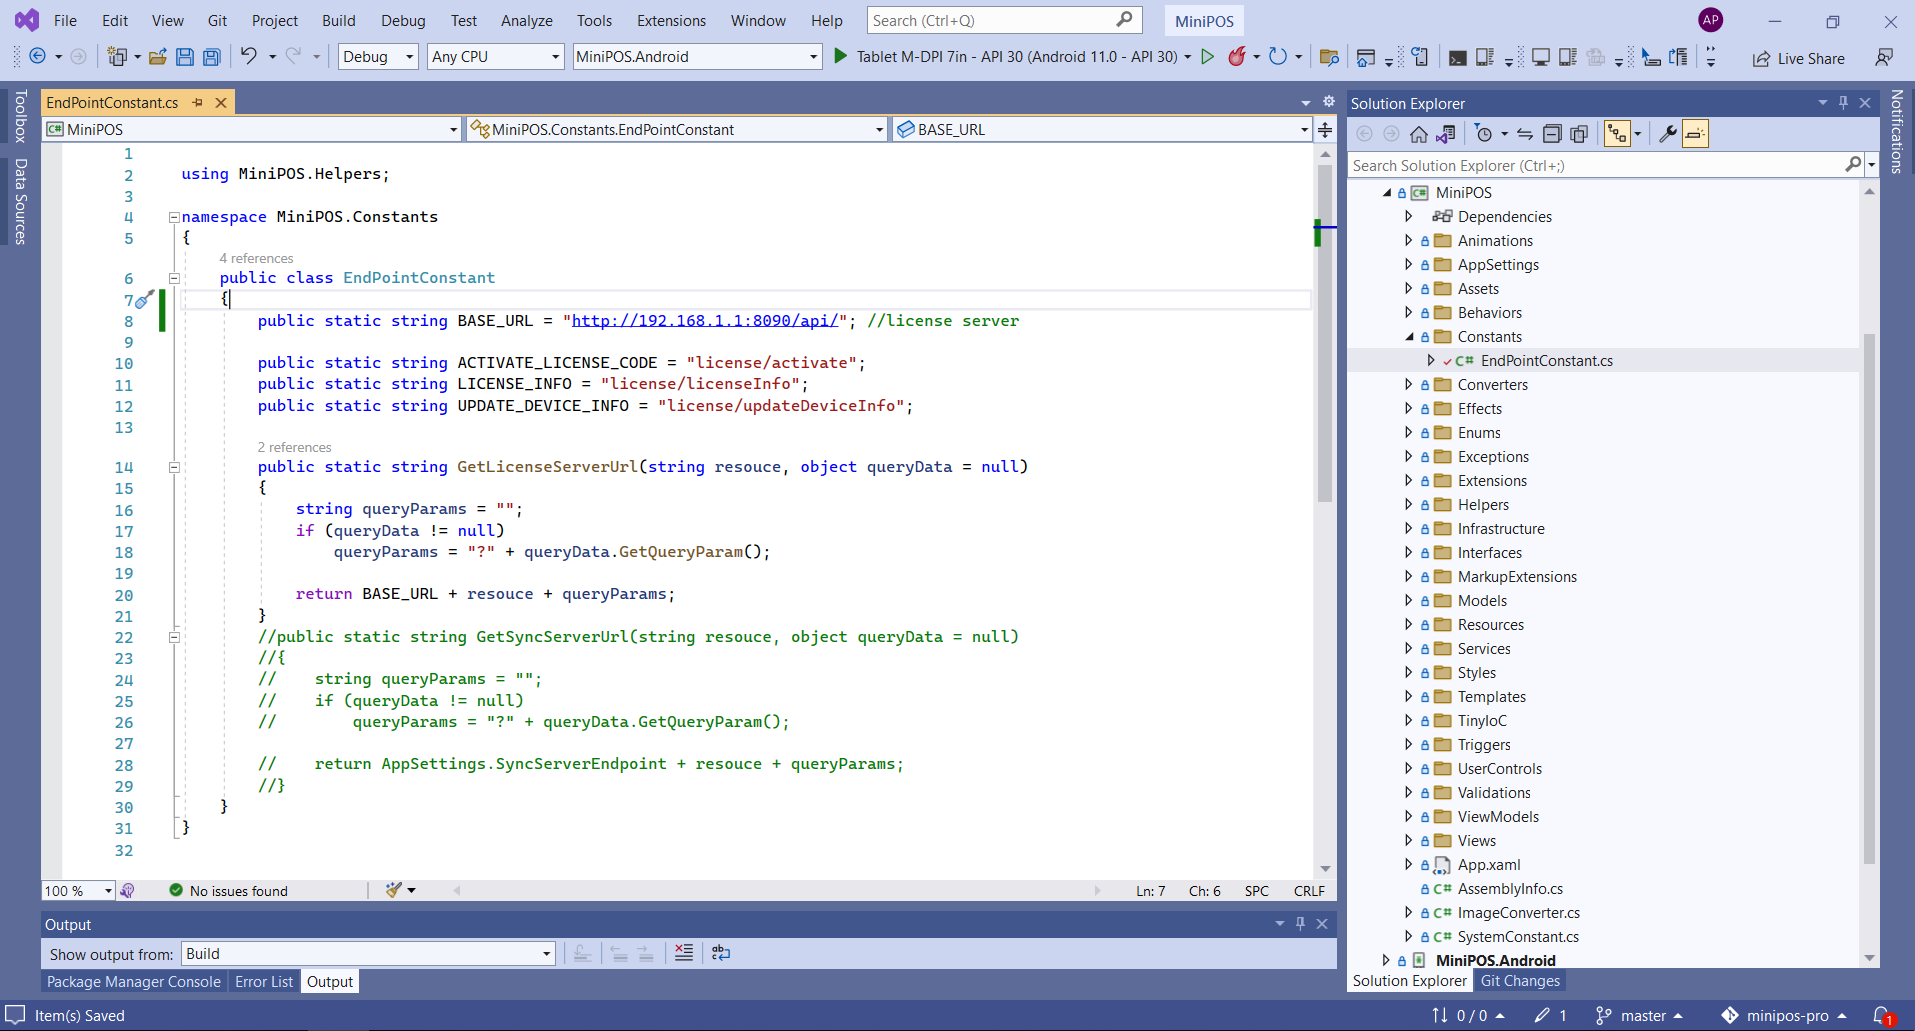Open Properties wrench icon in Solution Explorer

pos(1667,134)
